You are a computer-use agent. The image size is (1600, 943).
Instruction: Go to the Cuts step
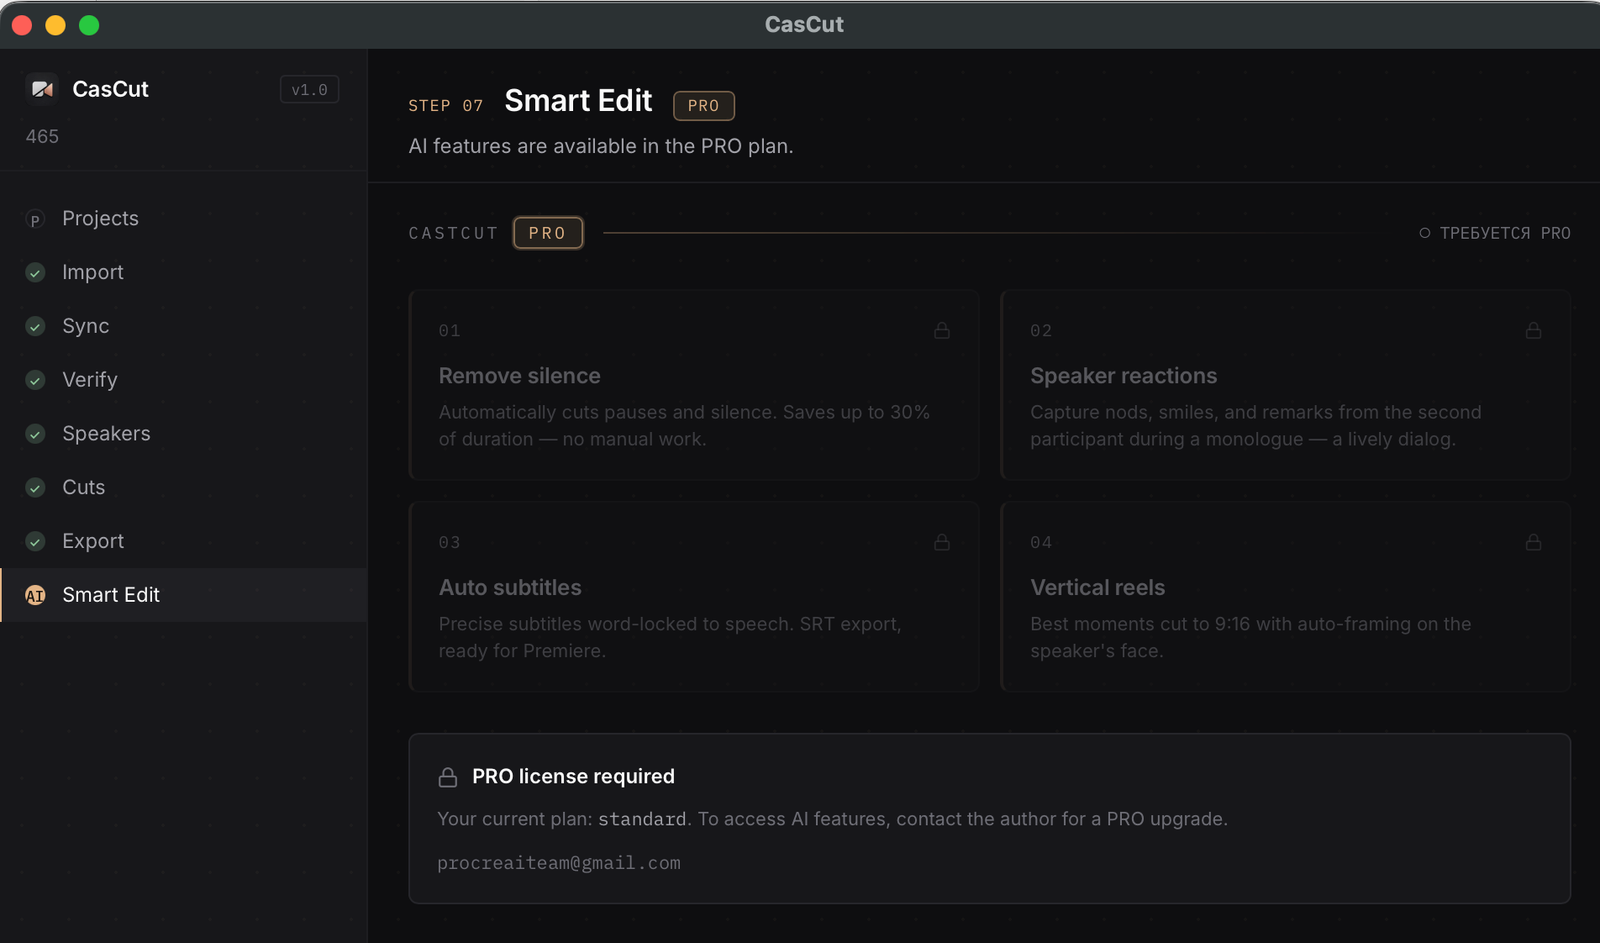point(184,487)
